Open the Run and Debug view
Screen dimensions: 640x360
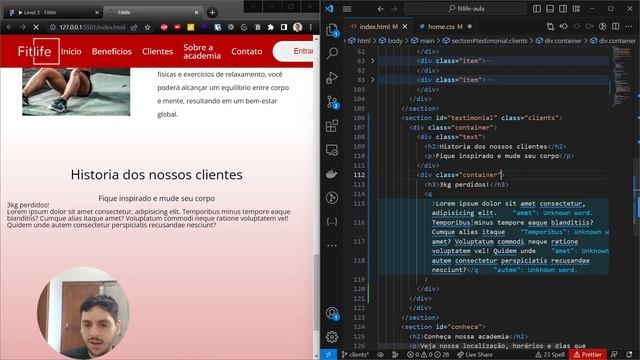332,77
